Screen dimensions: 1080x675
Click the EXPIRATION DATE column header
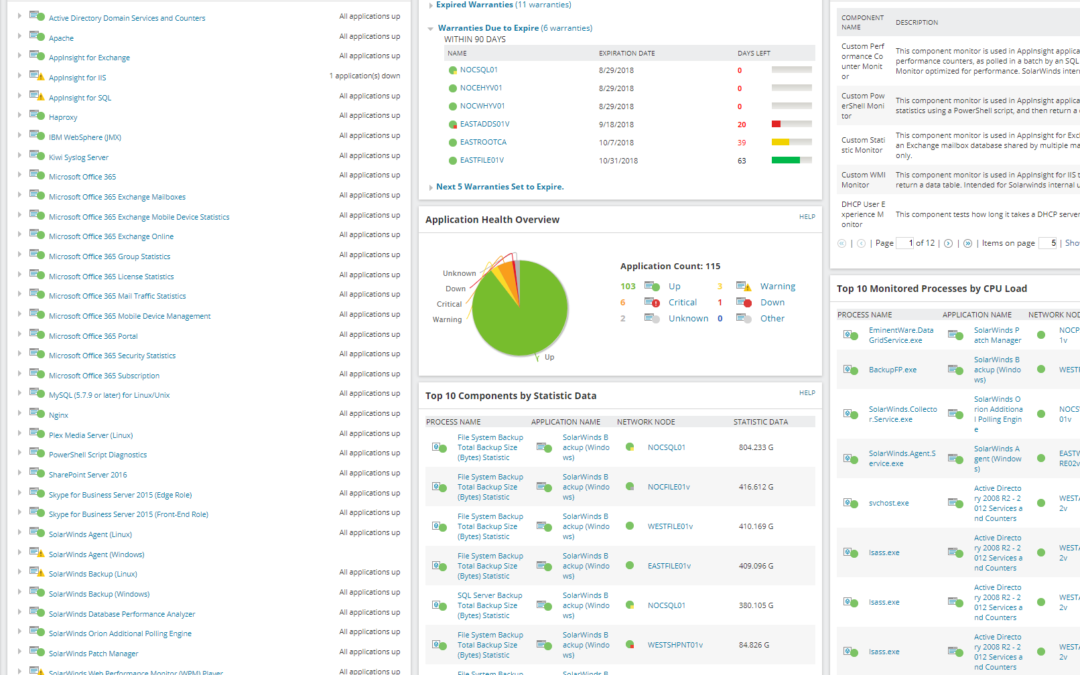(627, 53)
